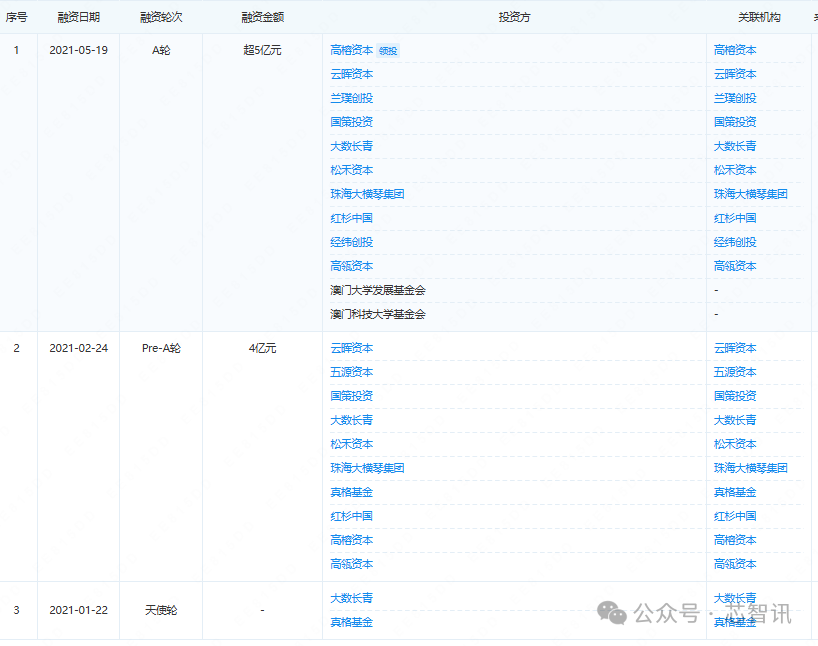Open 珠海大横琴集团 in 关联机构 column, A轮 row
The image size is (818, 646).
(x=751, y=194)
